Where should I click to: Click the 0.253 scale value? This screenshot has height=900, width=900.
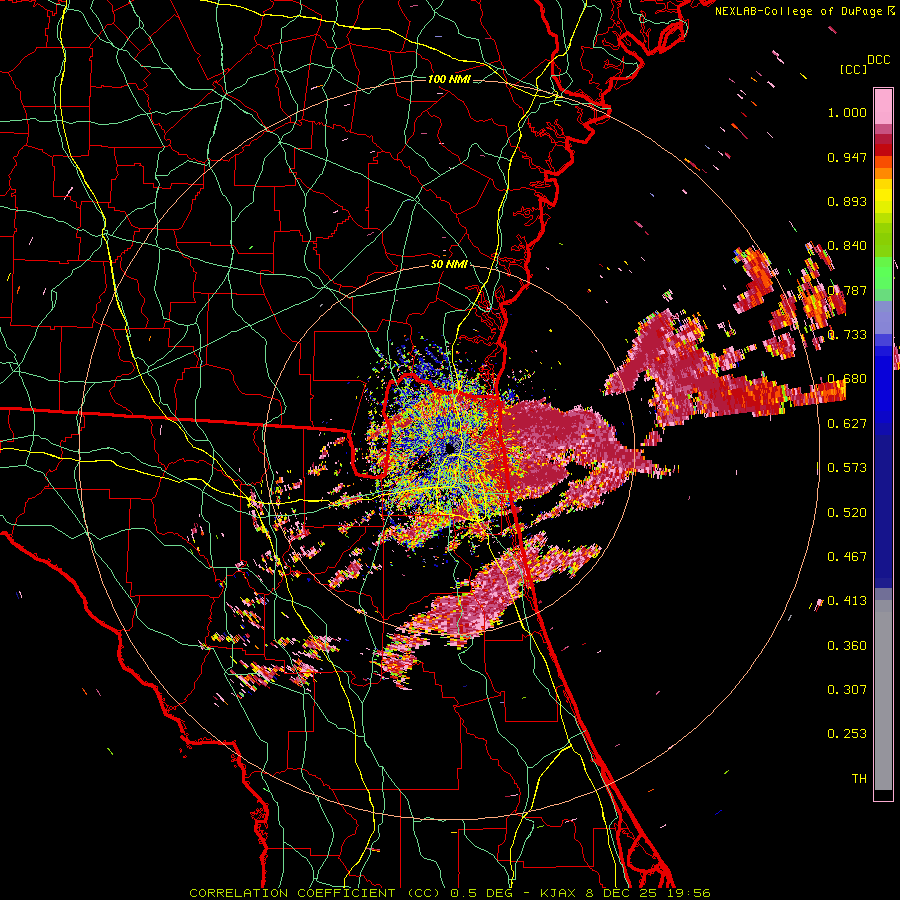[847, 734]
